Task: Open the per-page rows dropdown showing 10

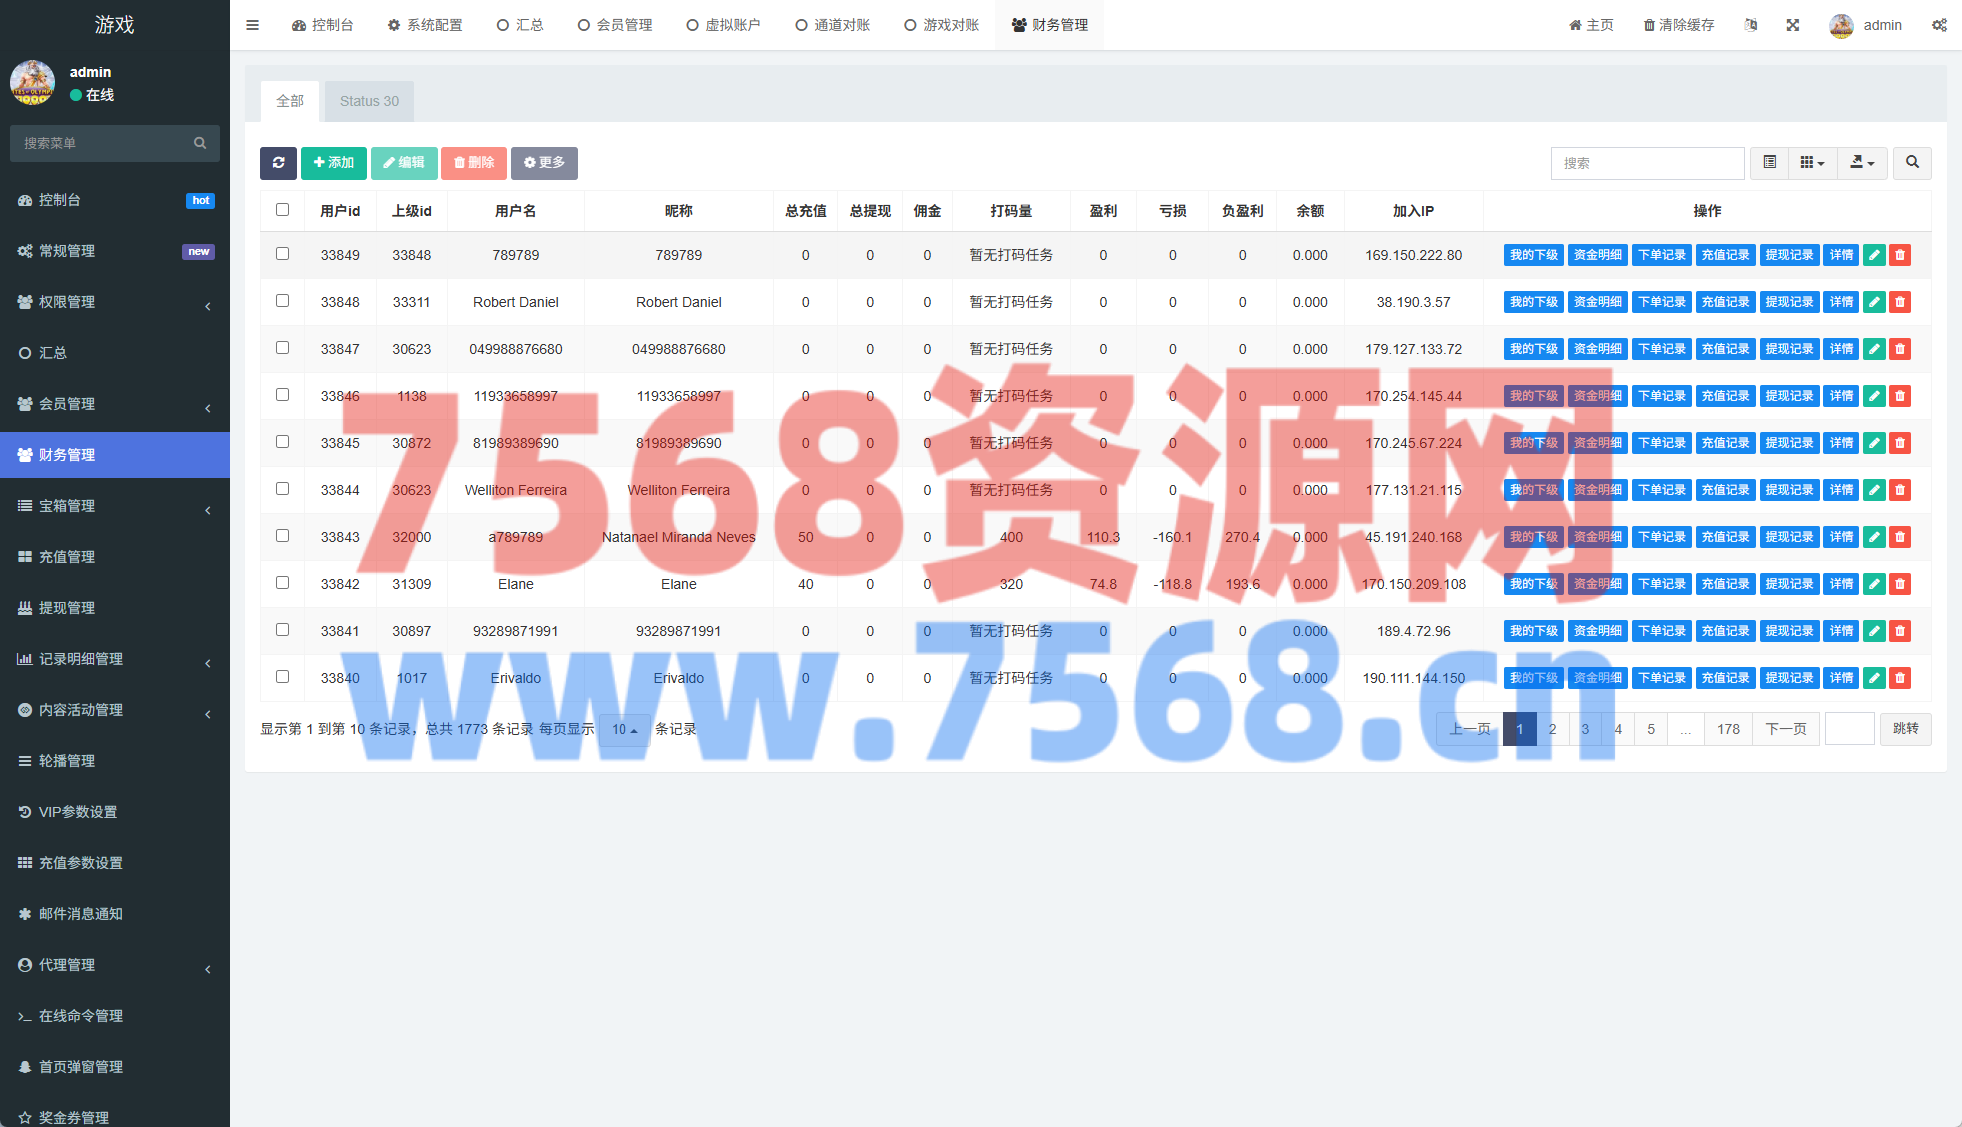Action: click(624, 730)
